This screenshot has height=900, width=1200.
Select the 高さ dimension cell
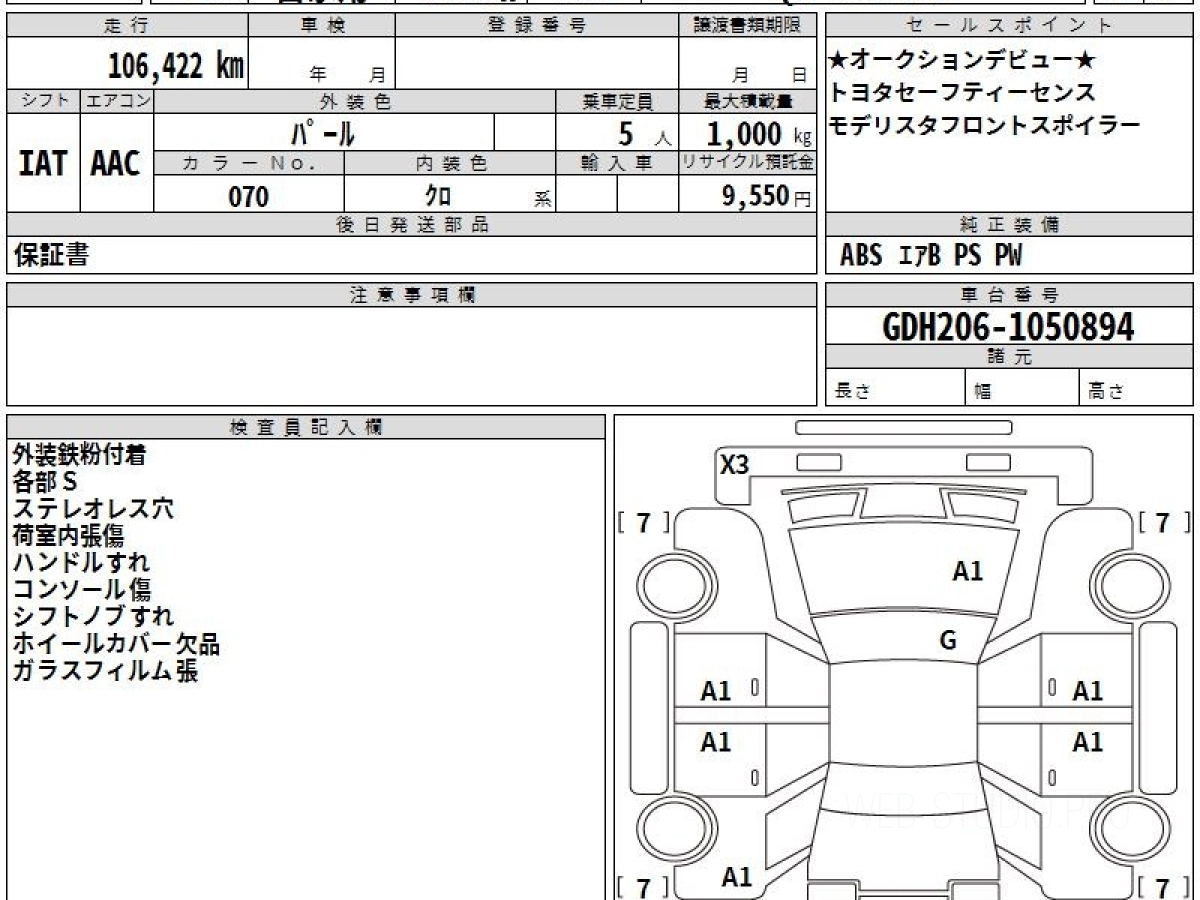pyautogui.click(x=1136, y=388)
